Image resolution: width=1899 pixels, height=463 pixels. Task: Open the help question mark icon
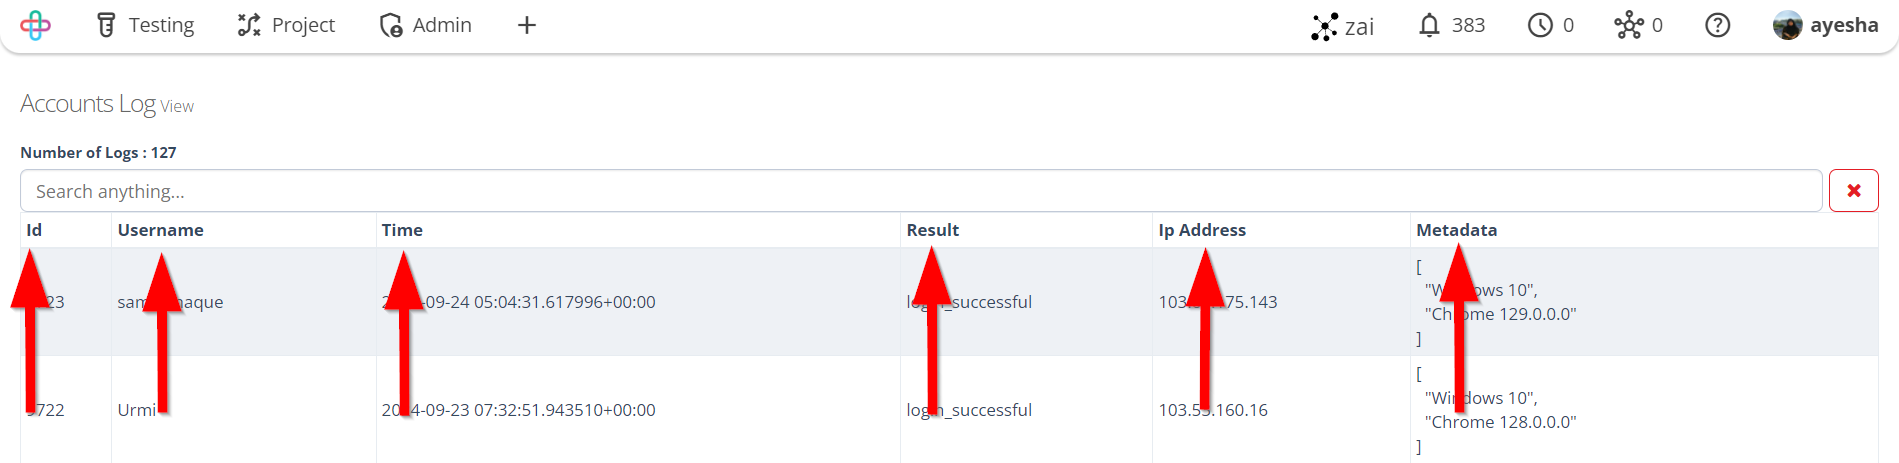pos(1717,25)
